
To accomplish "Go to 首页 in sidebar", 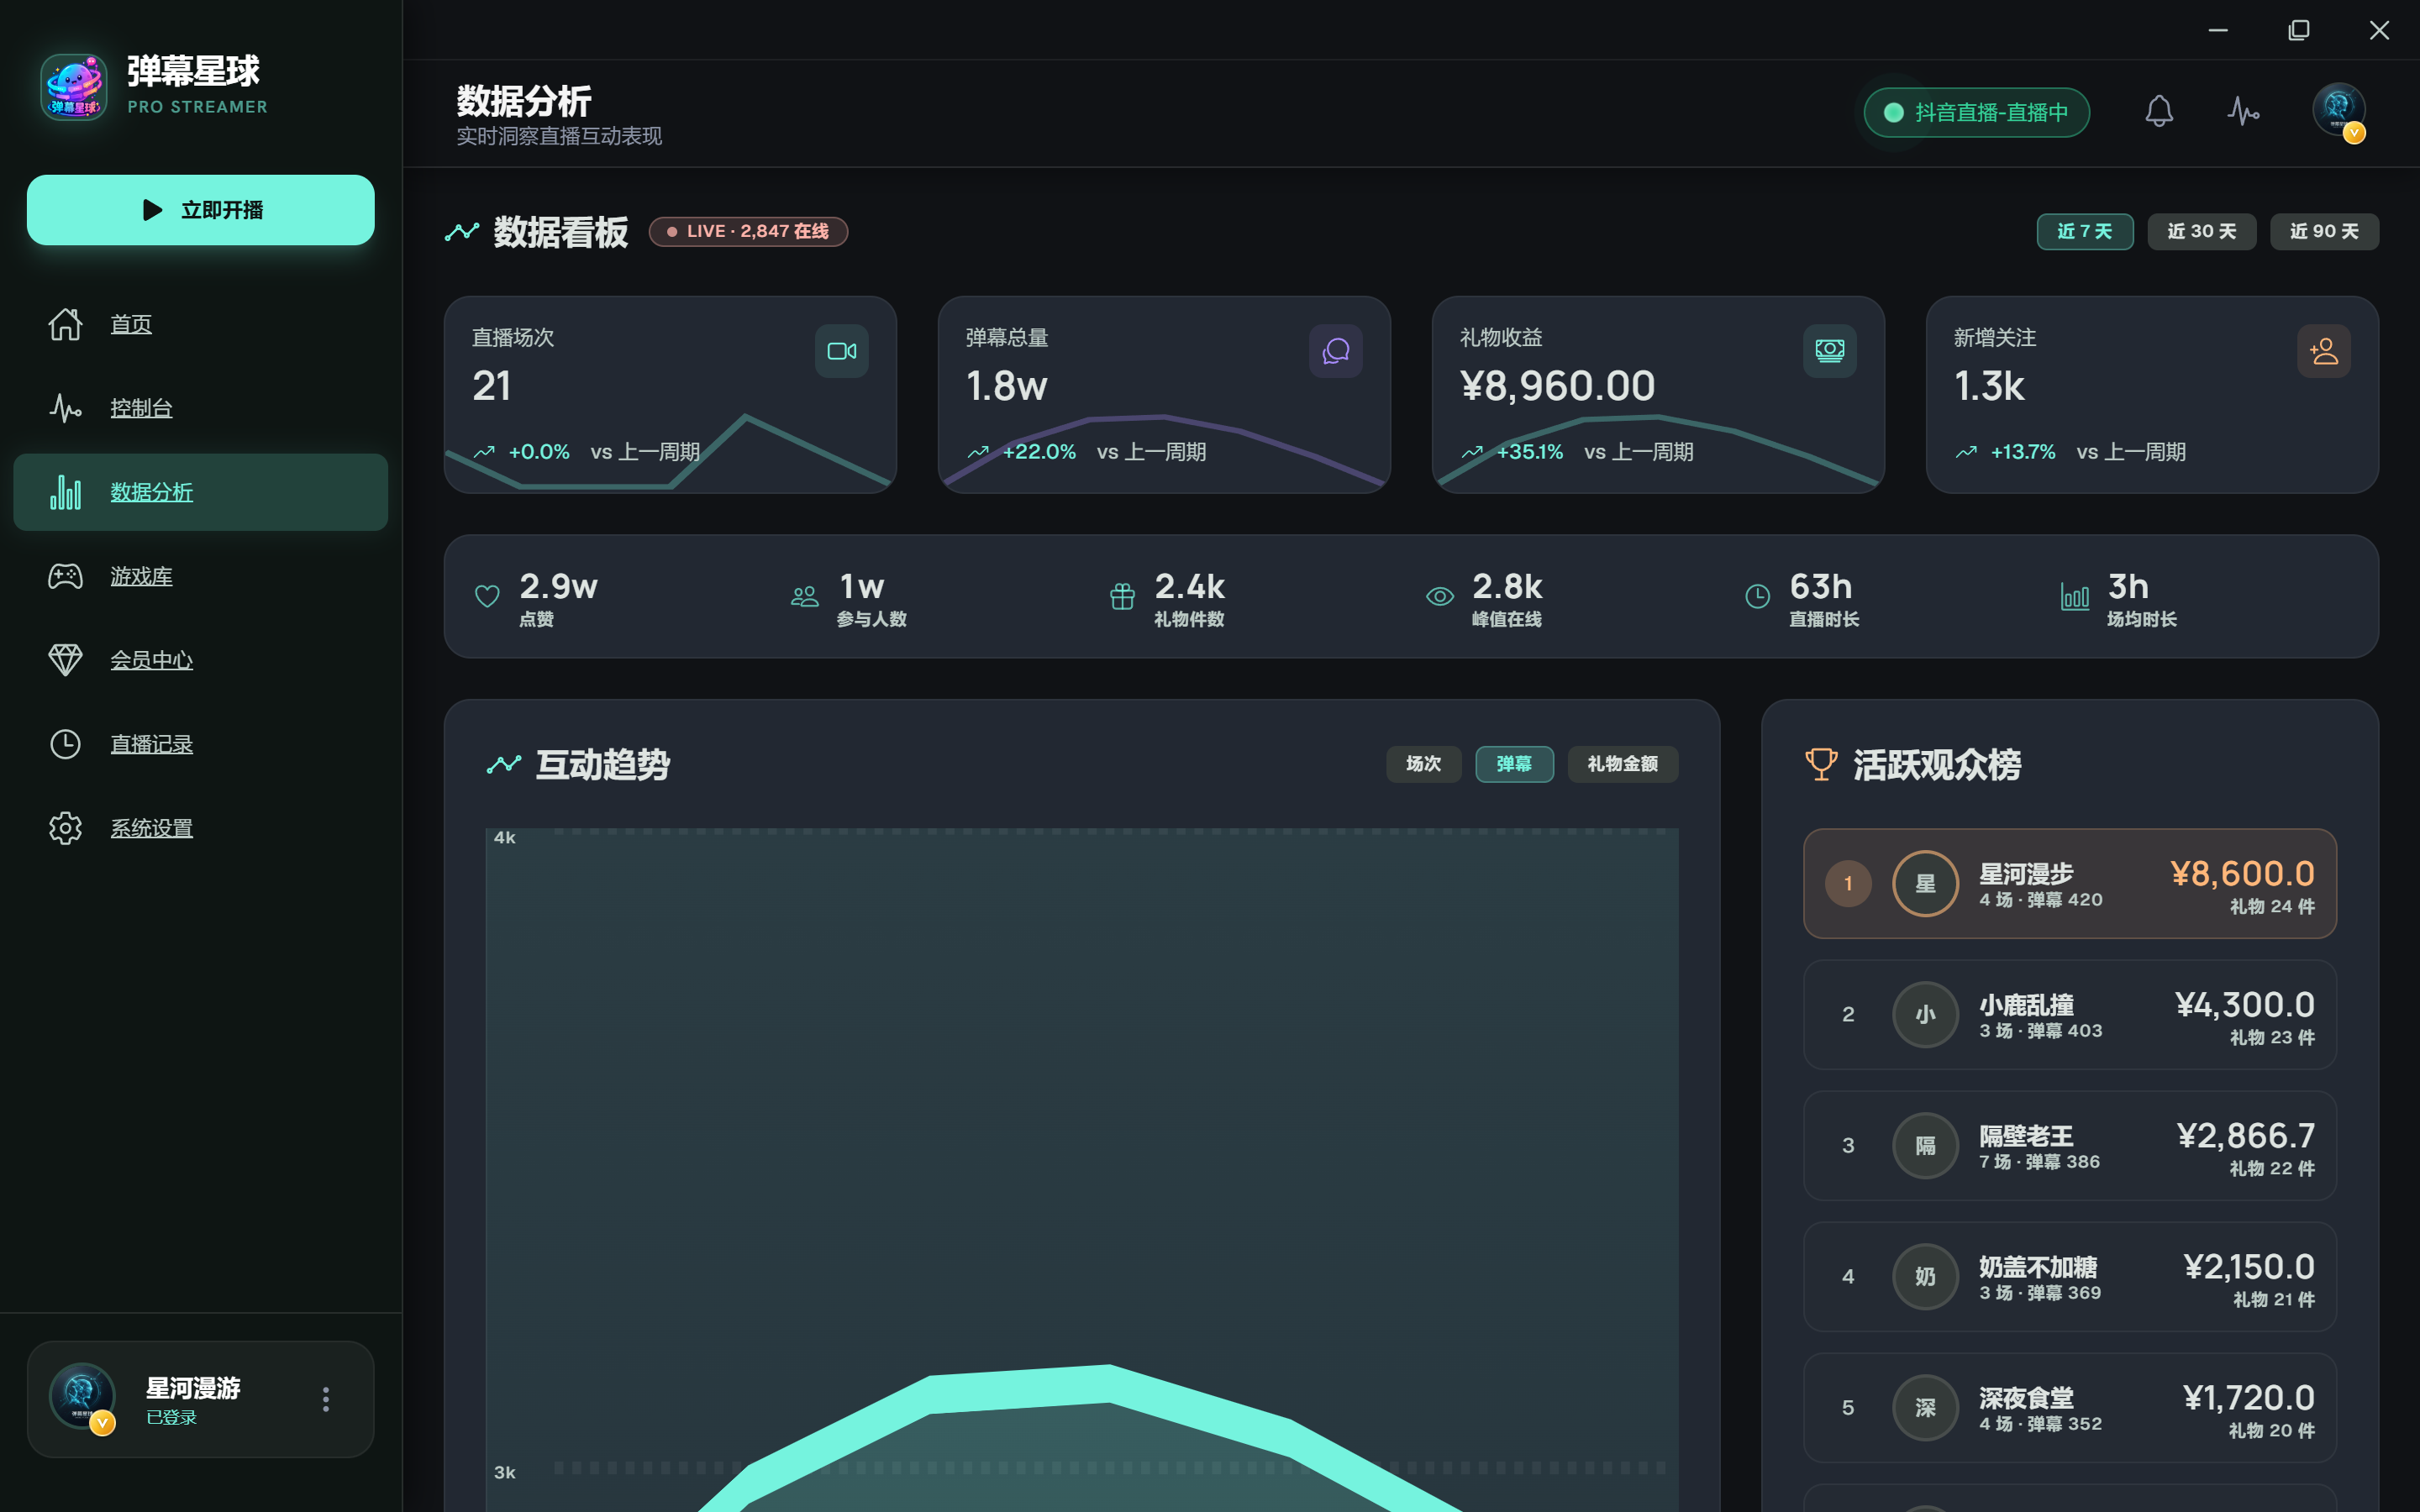I will click(x=201, y=324).
